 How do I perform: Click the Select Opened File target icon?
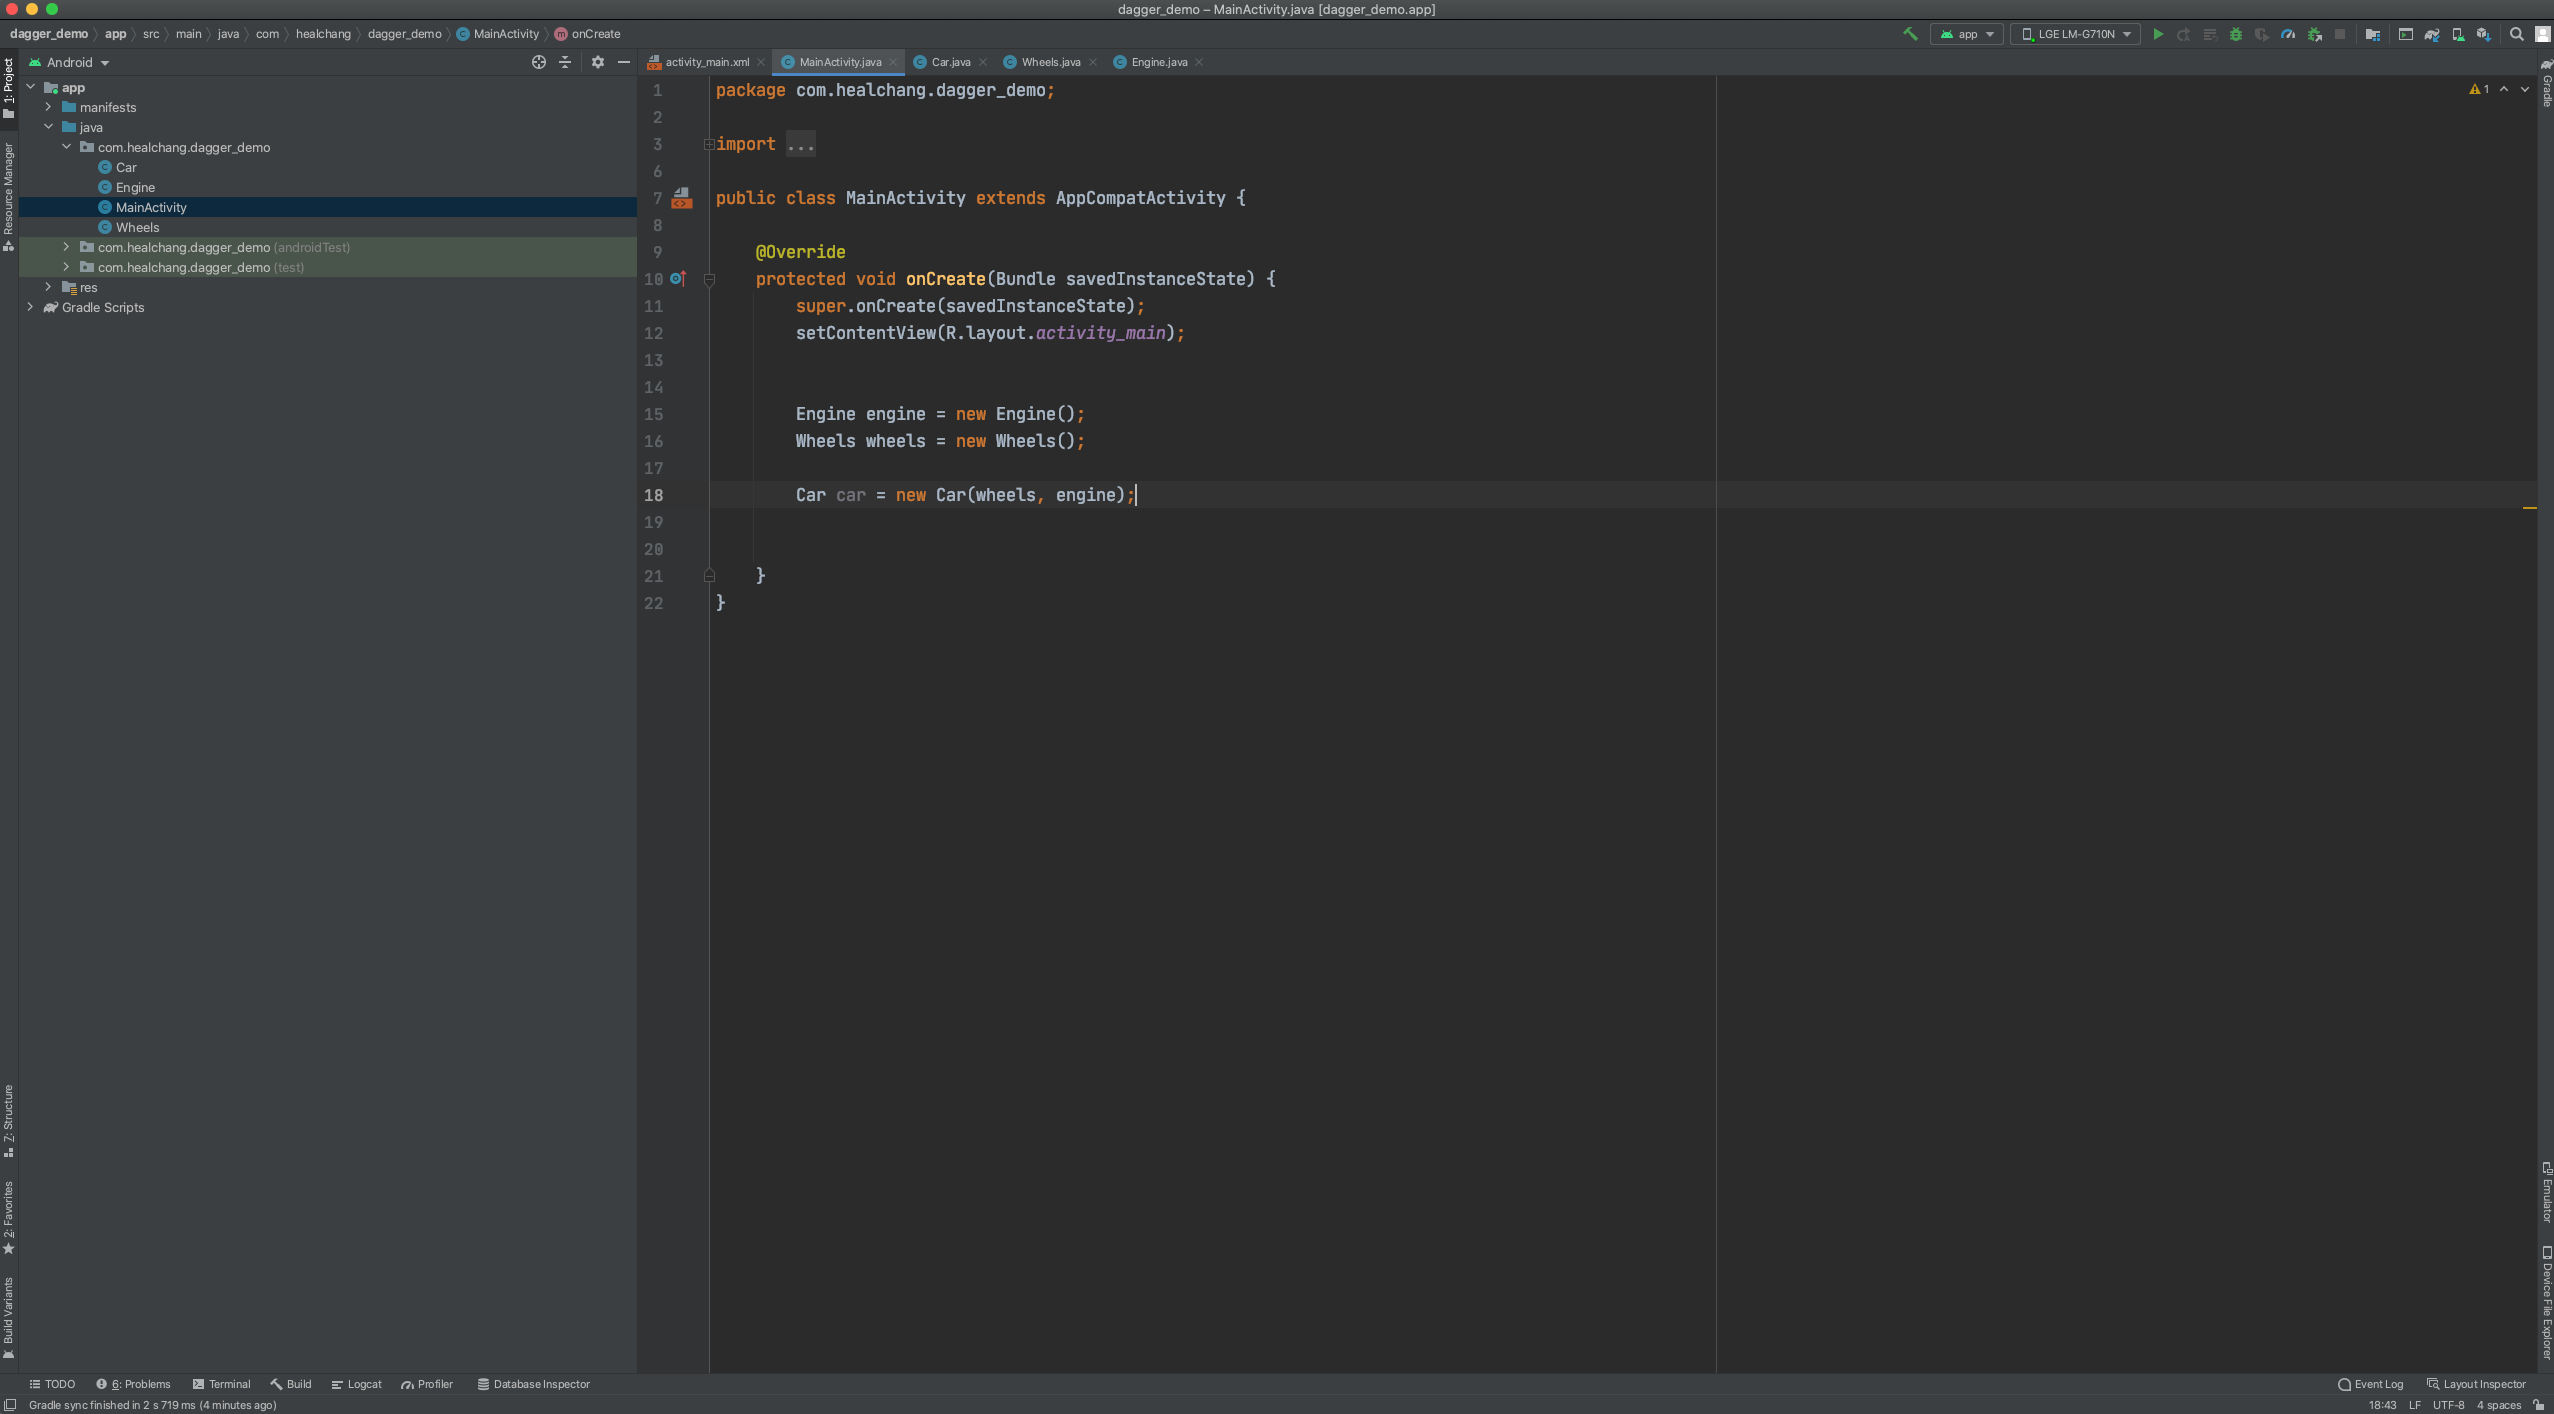(x=538, y=62)
